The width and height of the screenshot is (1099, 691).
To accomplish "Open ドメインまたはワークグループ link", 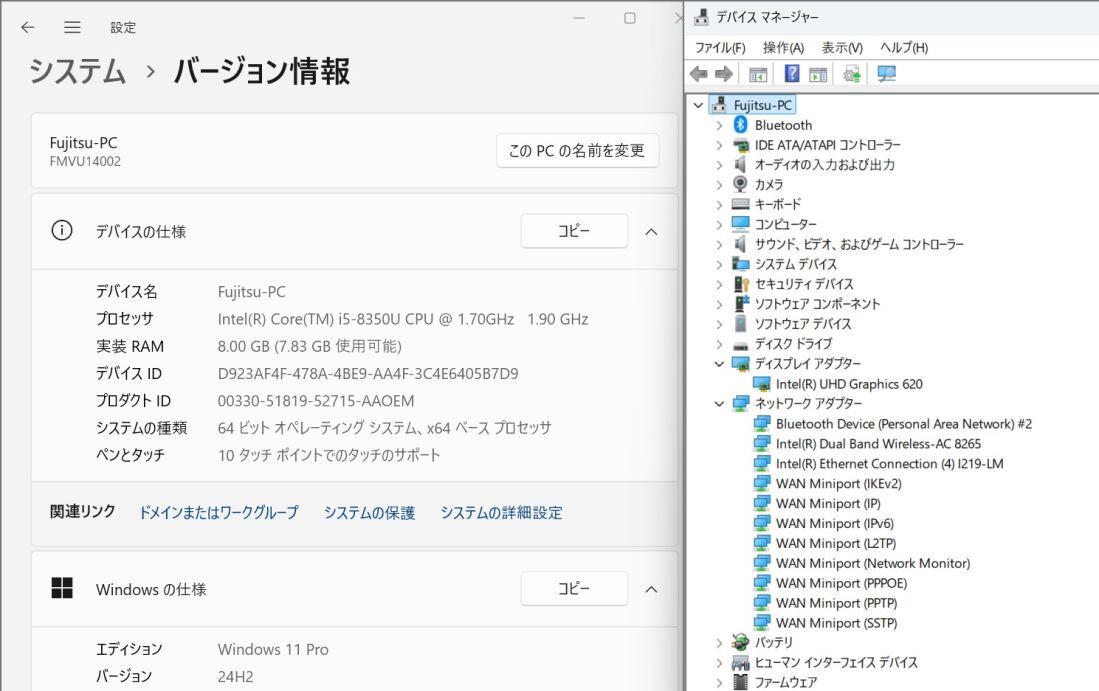I will pyautogui.click(x=219, y=512).
